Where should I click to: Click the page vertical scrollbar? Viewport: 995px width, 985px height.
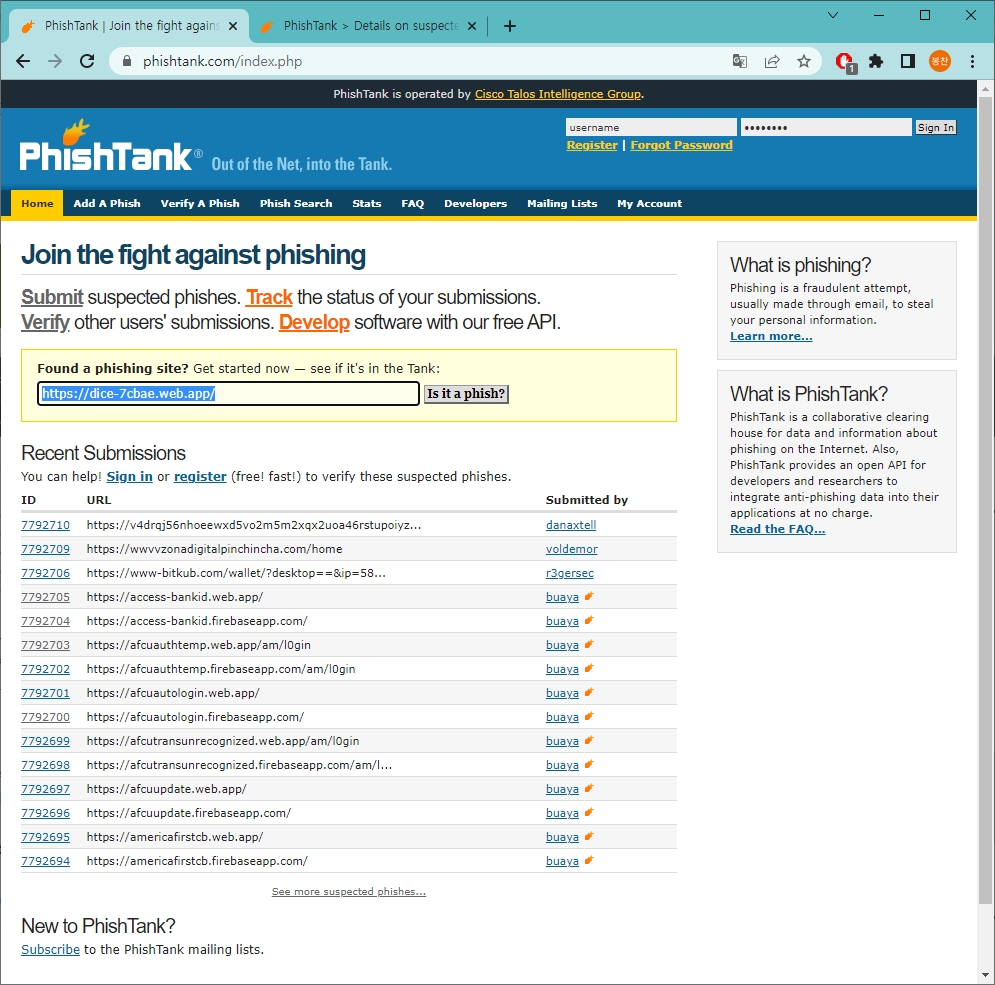coord(986,500)
